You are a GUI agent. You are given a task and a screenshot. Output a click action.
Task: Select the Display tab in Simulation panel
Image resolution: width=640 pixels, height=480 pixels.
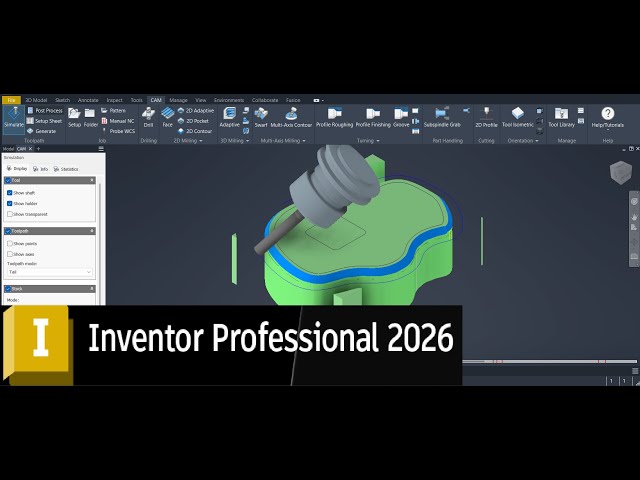click(x=17, y=169)
